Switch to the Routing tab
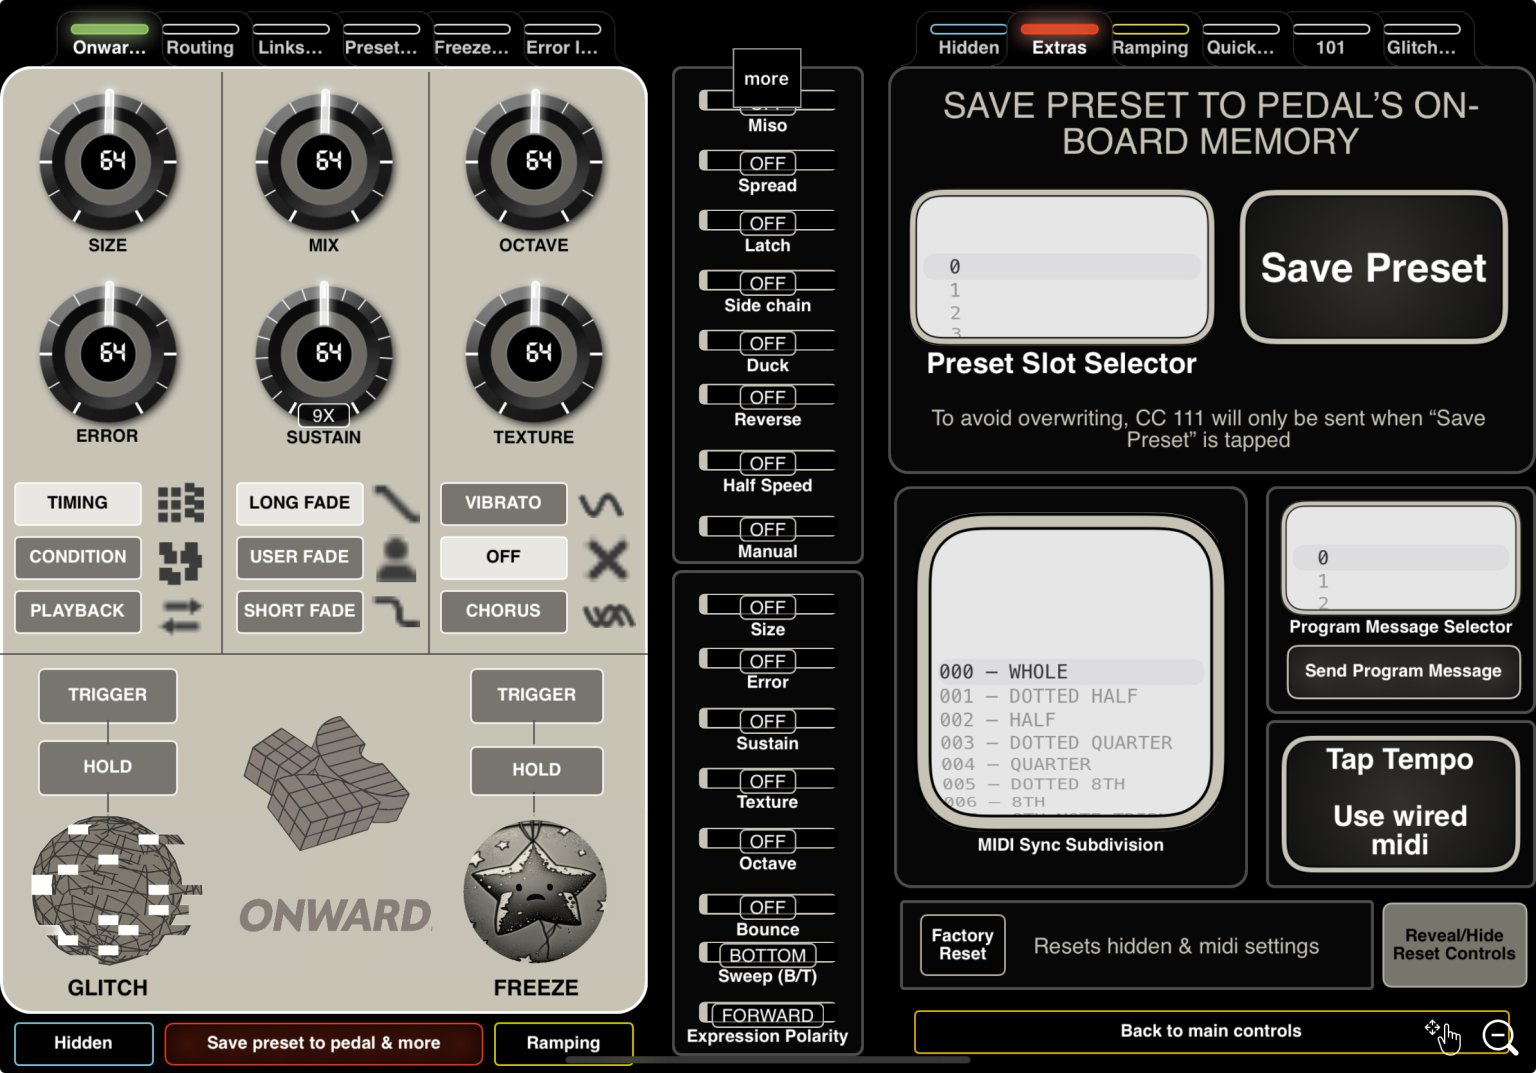This screenshot has width=1536, height=1073. click(200, 40)
